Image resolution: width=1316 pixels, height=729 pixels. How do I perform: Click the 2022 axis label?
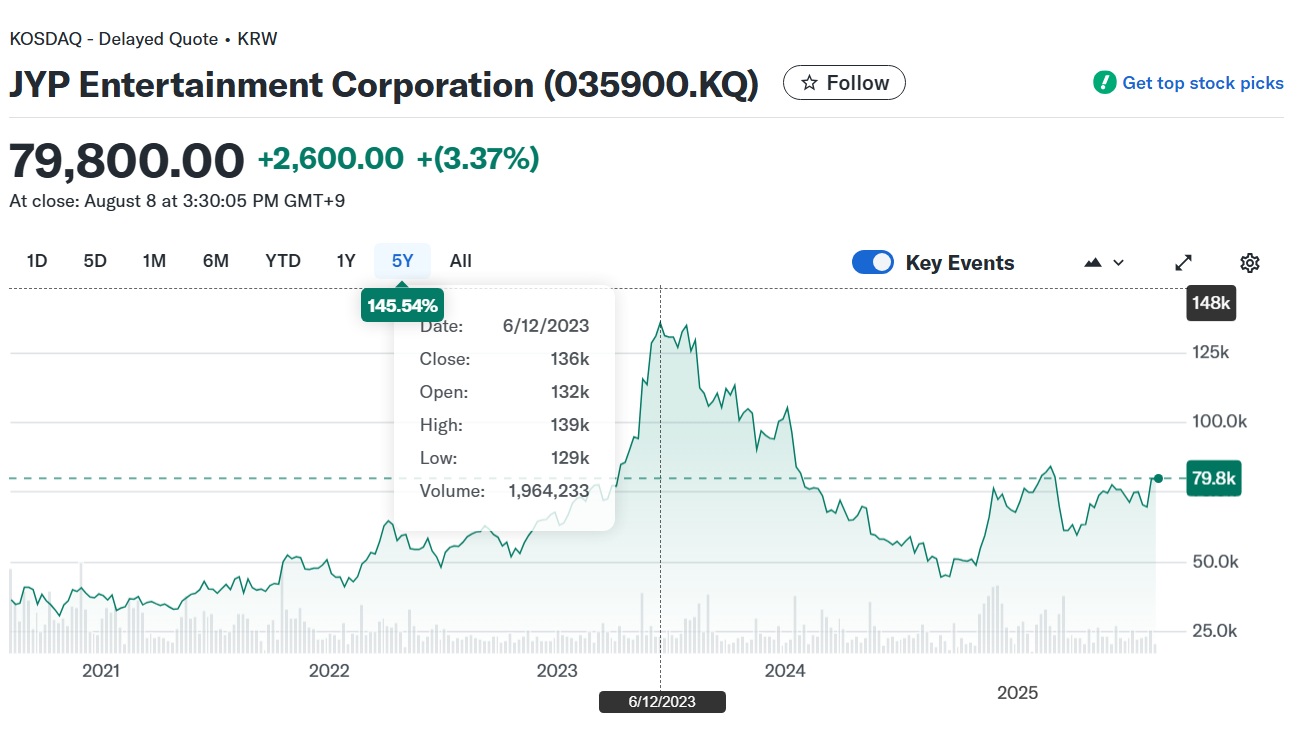[329, 671]
